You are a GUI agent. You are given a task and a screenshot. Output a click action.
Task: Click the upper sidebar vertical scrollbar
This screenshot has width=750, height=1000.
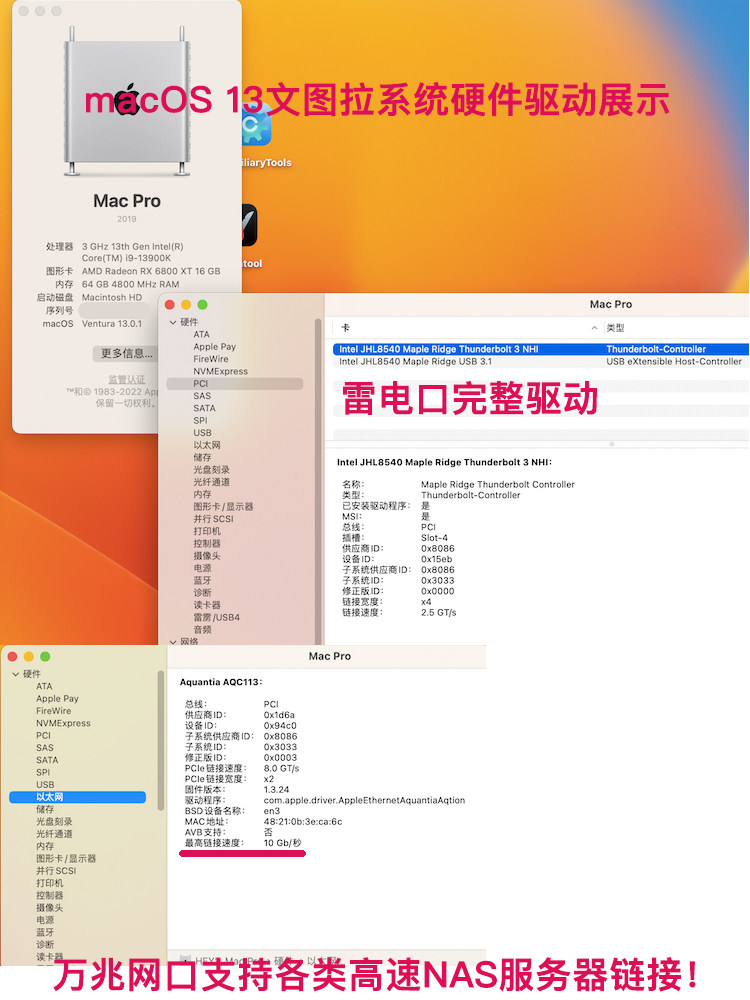tap(317, 482)
